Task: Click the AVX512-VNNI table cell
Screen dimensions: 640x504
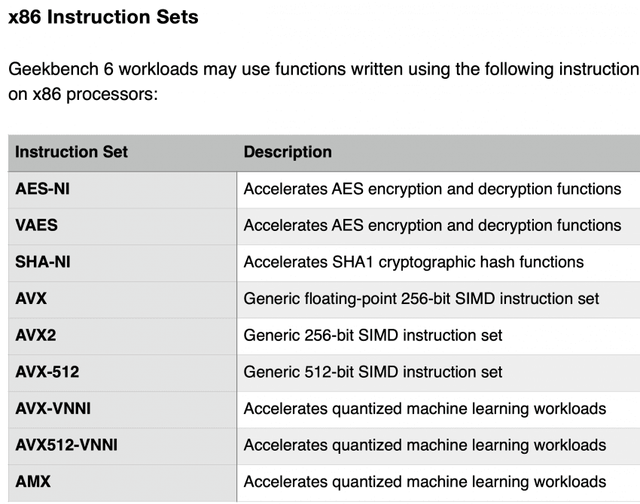Action: [66, 445]
